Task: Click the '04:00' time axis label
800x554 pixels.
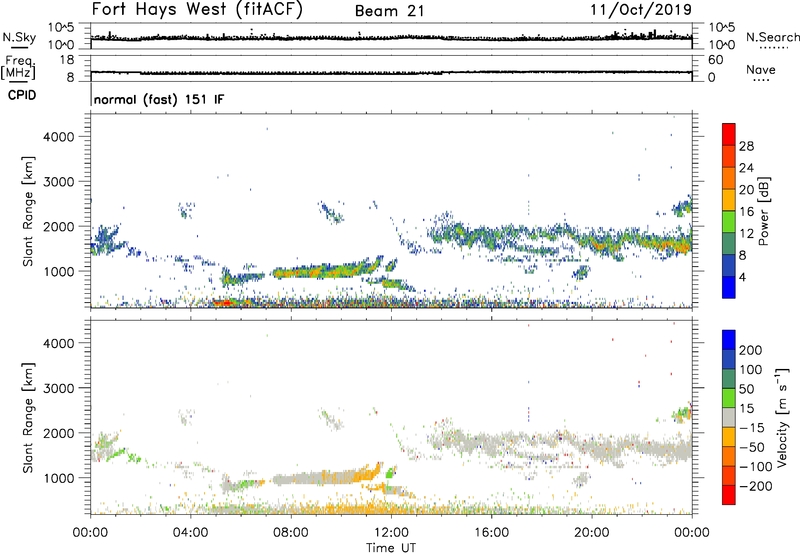Action: 191,533
